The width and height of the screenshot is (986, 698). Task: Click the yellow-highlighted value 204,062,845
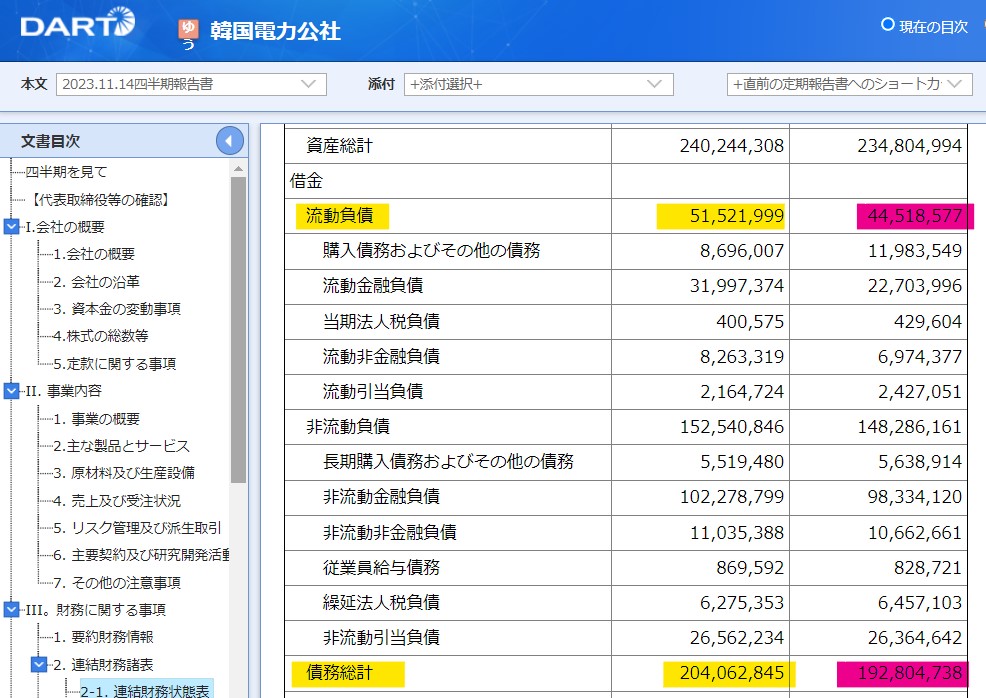point(731,672)
